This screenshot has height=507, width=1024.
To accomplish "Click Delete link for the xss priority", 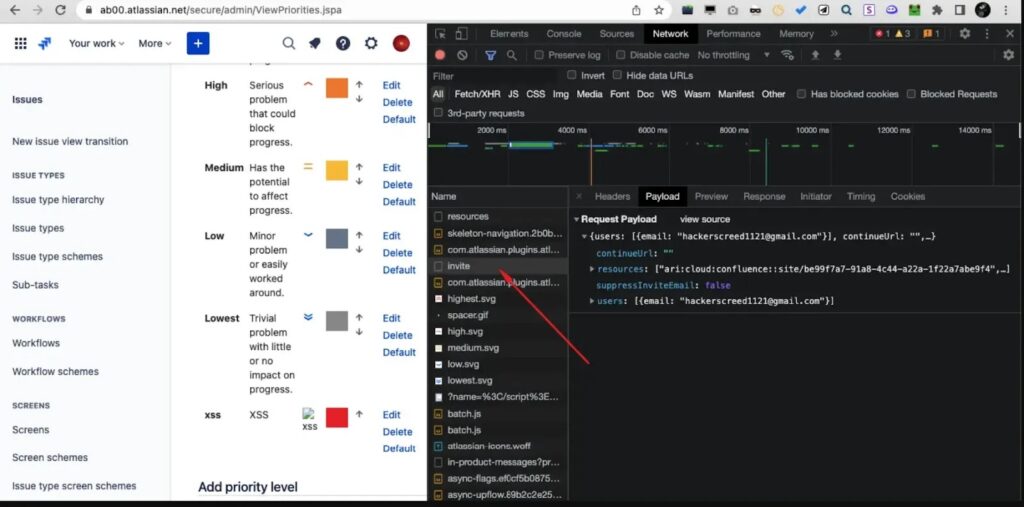I will (397, 432).
